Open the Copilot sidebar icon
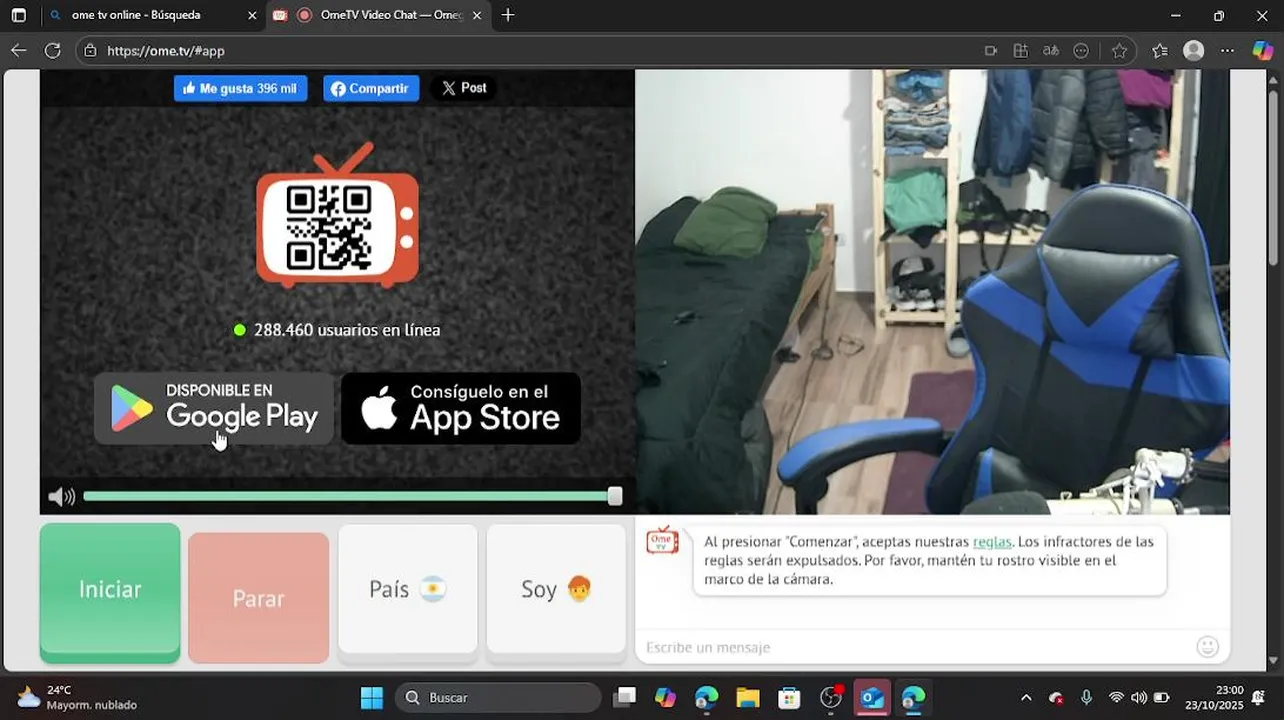1284x720 pixels. [1263, 51]
